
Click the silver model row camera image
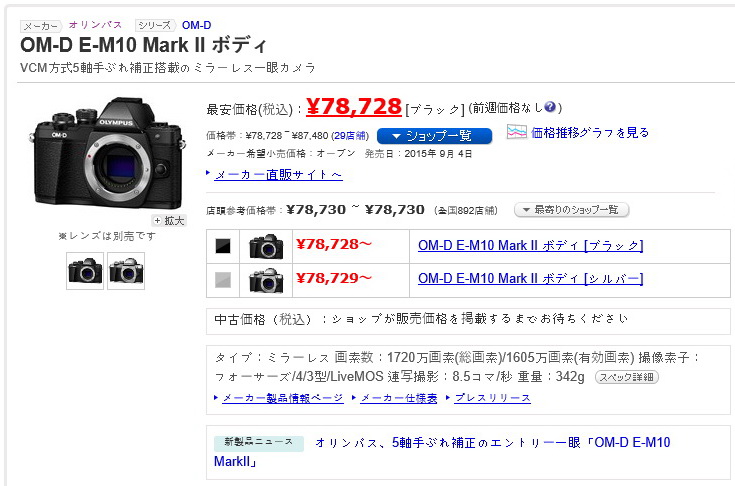266,280
